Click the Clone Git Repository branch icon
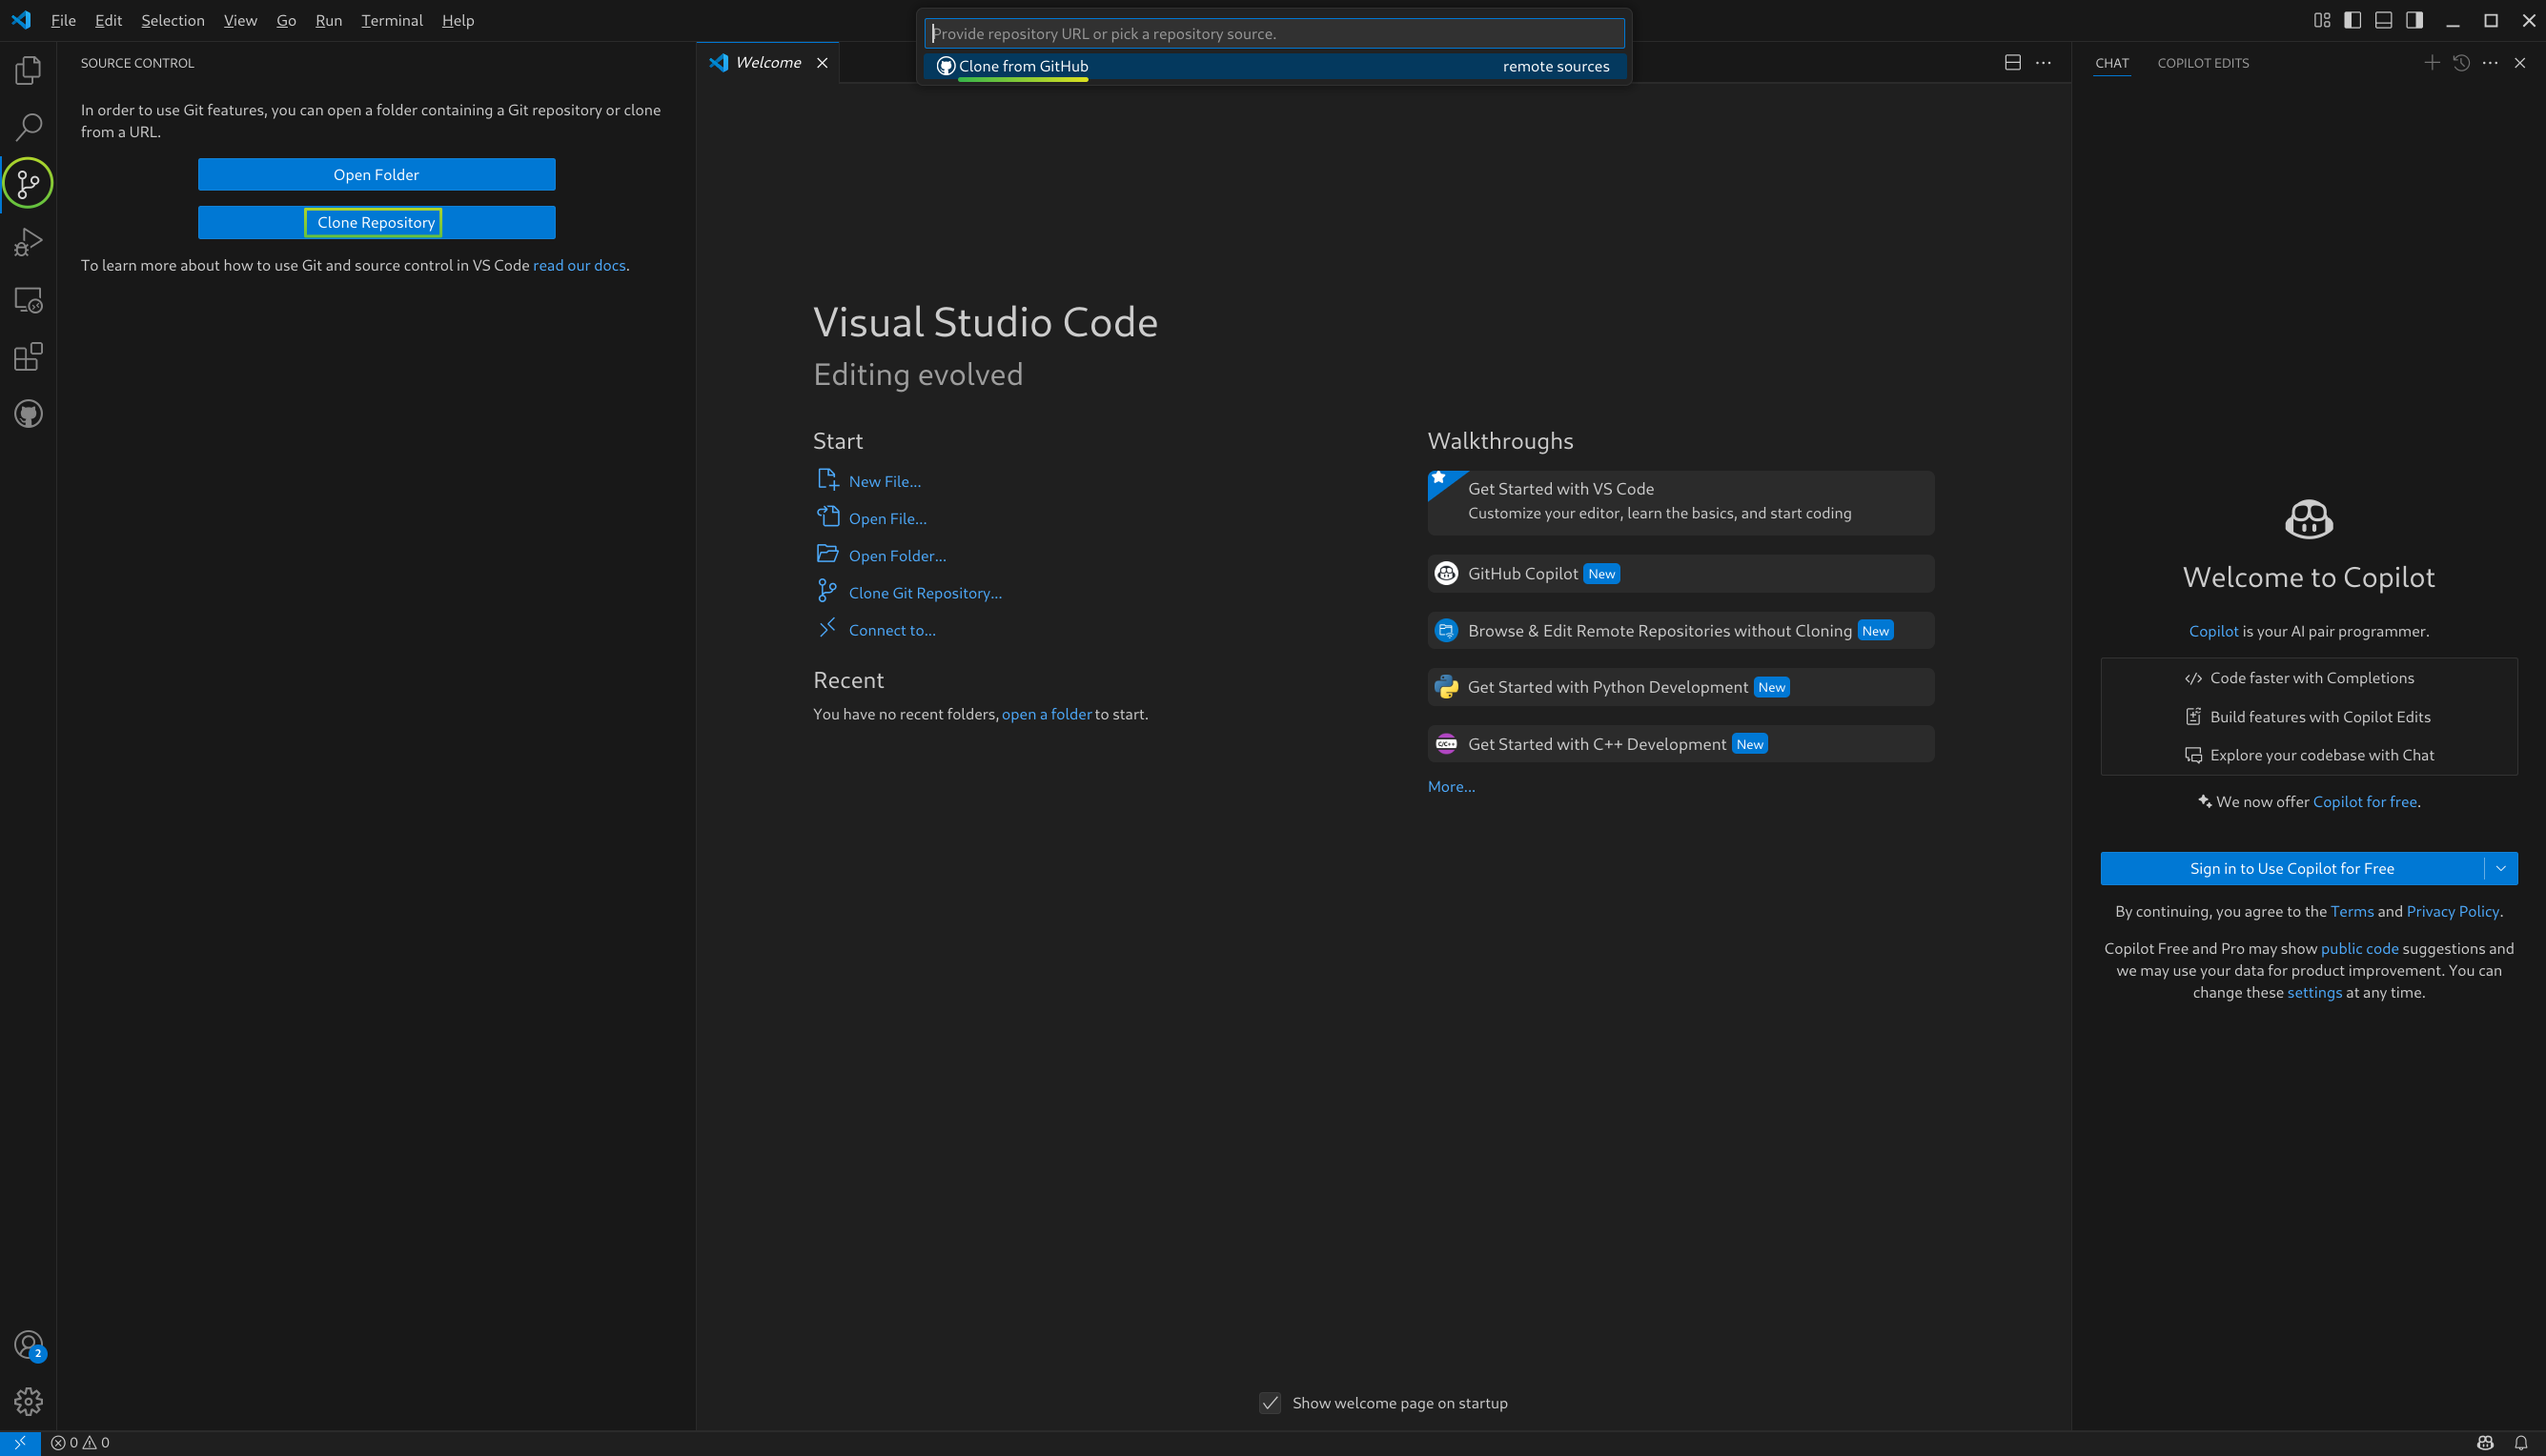The height and width of the screenshot is (1456, 2546). (827, 591)
